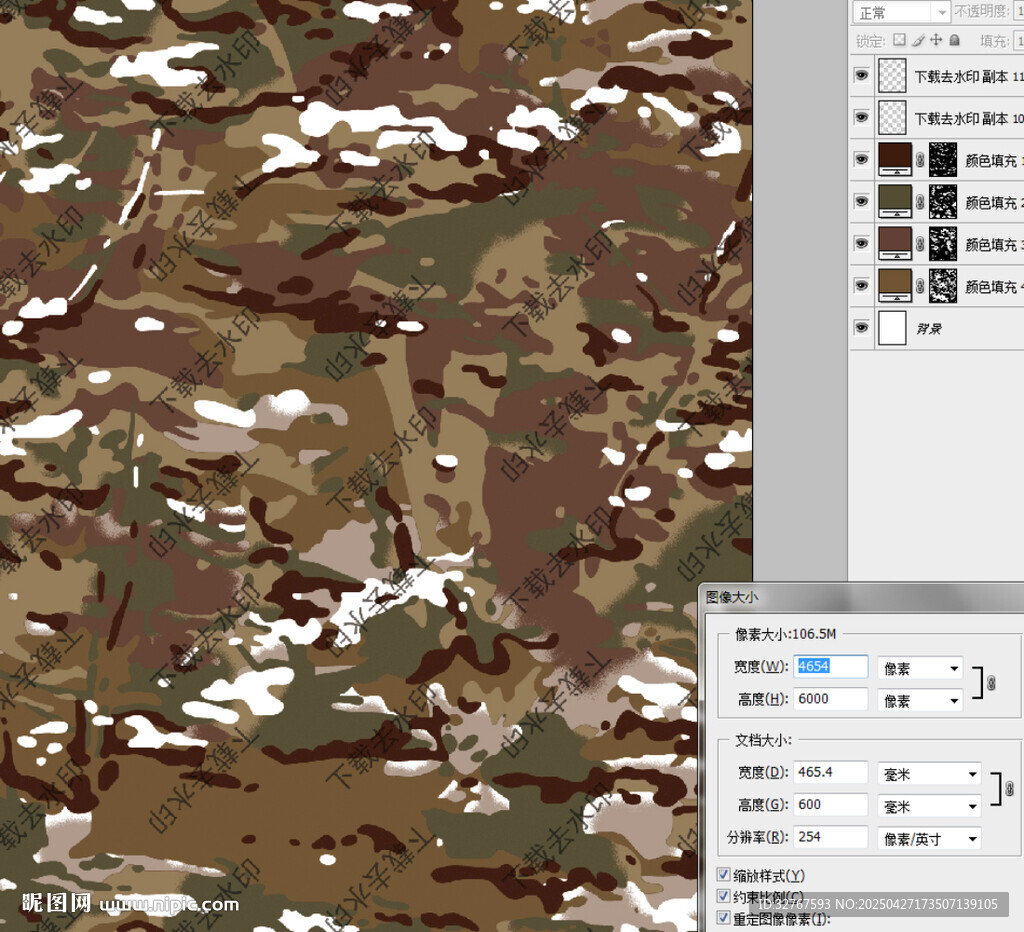
Task: Open resolution unit 像素/英寸 dropdown
Action: click(x=928, y=838)
